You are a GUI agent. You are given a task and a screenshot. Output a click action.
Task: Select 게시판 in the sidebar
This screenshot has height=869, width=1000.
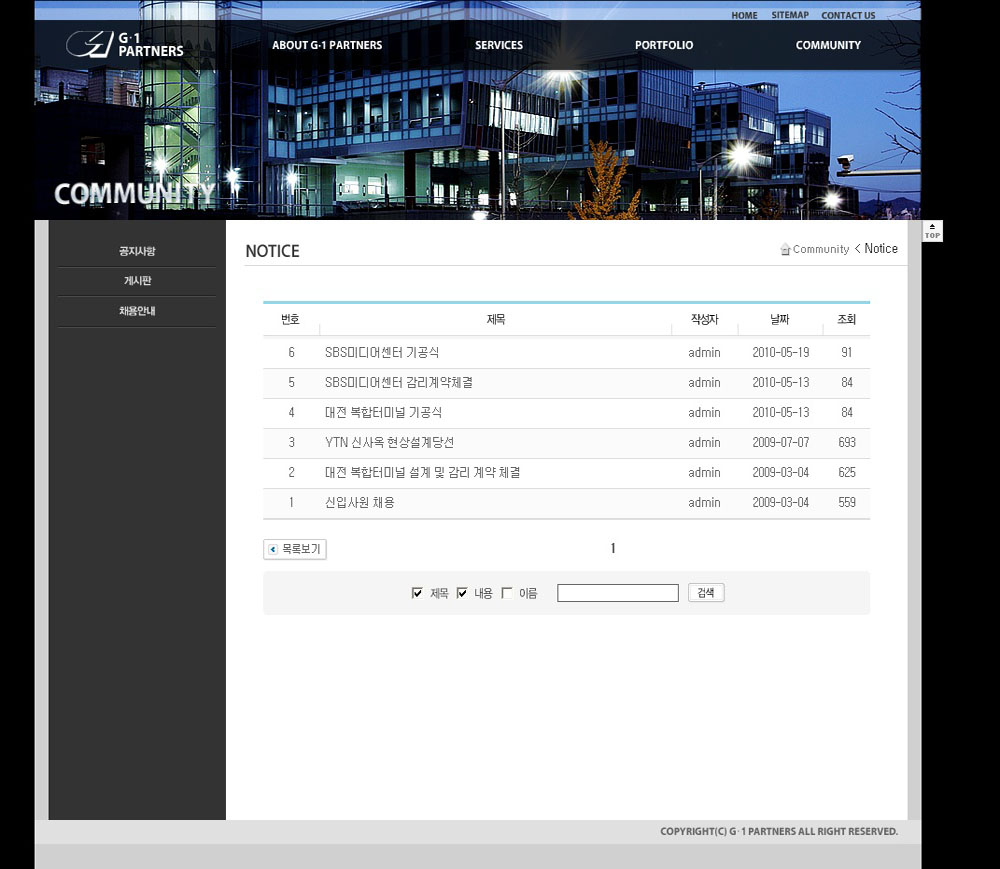137,281
